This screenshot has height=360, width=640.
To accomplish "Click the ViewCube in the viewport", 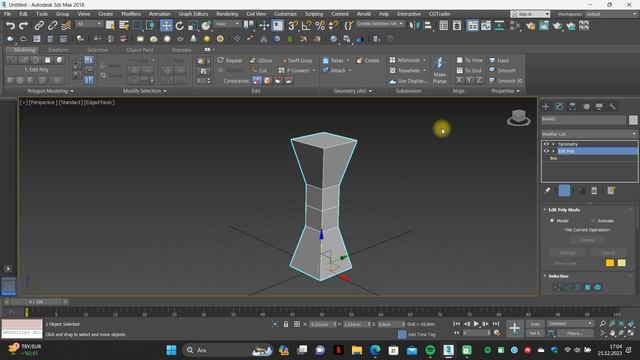I will (x=519, y=118).
